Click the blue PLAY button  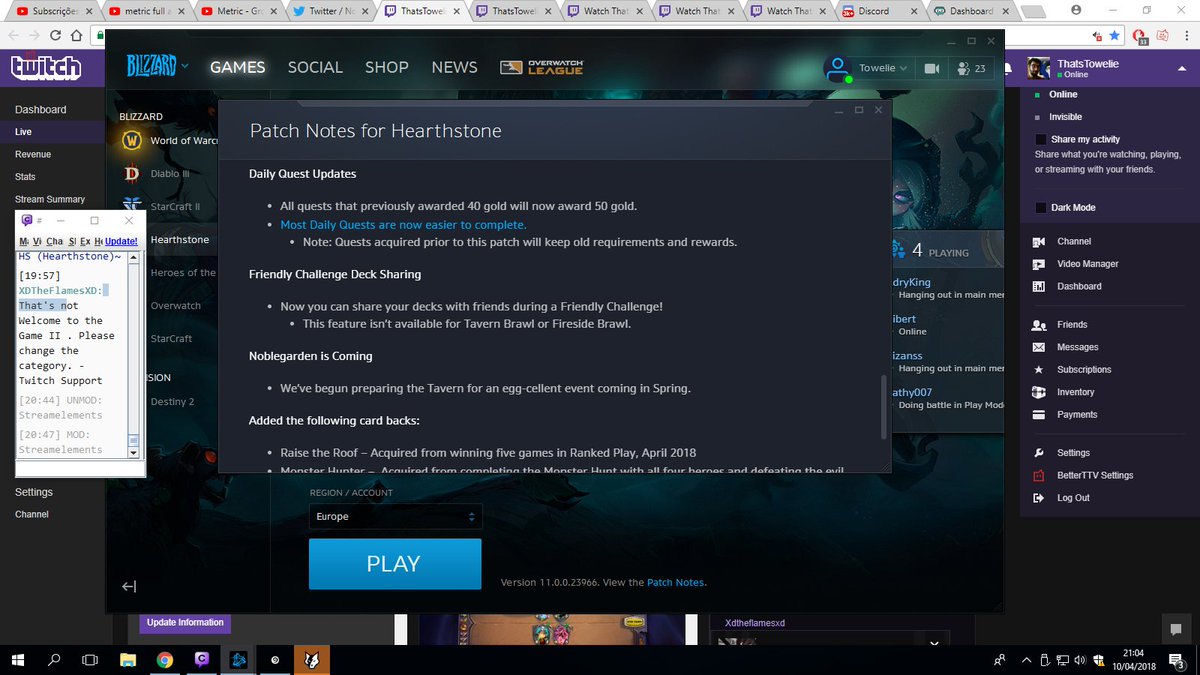click(x=395, y=564)
